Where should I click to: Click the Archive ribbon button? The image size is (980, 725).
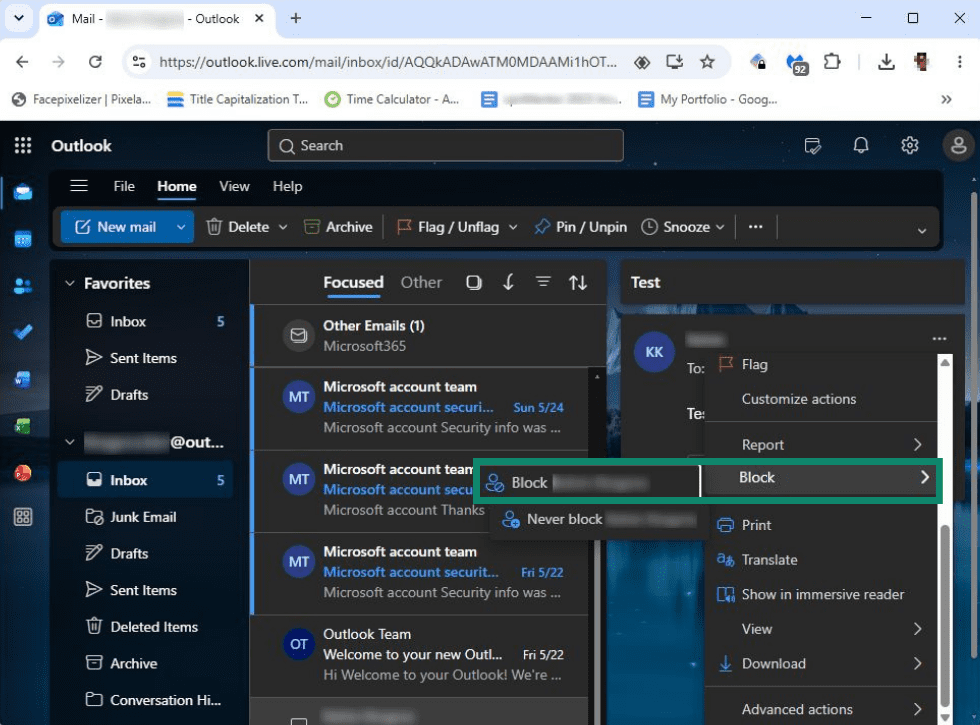338,227
